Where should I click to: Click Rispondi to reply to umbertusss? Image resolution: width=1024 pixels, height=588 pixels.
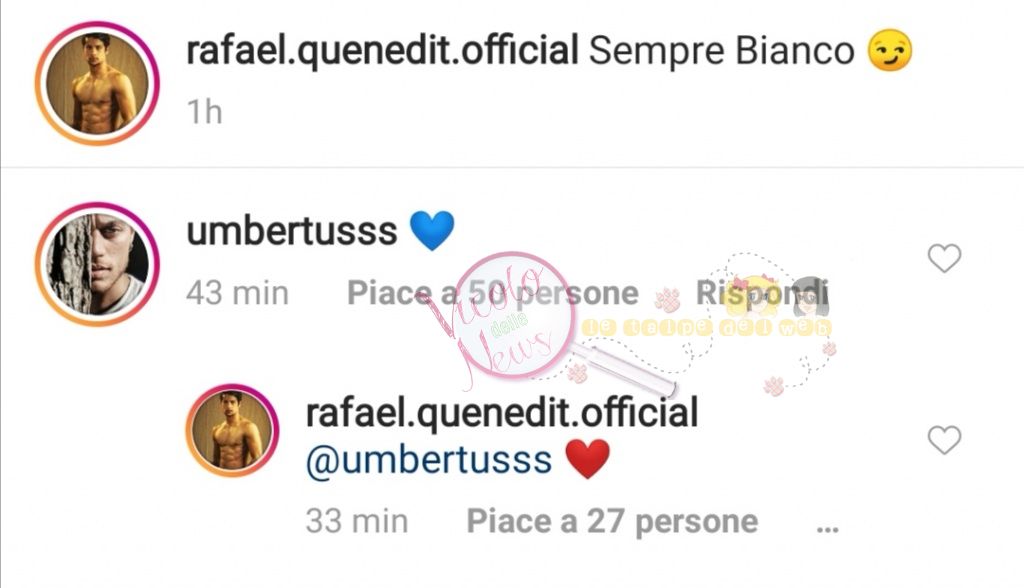point(761,293)
